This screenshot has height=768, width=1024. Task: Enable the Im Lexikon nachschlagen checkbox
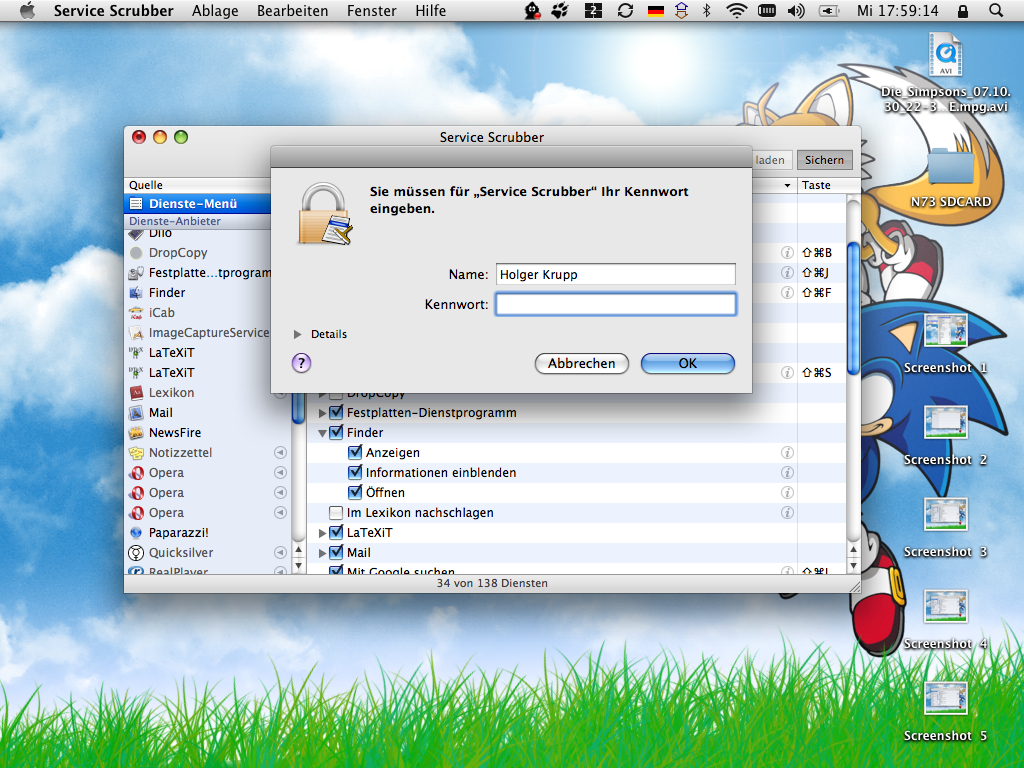[x=336, y=513]
